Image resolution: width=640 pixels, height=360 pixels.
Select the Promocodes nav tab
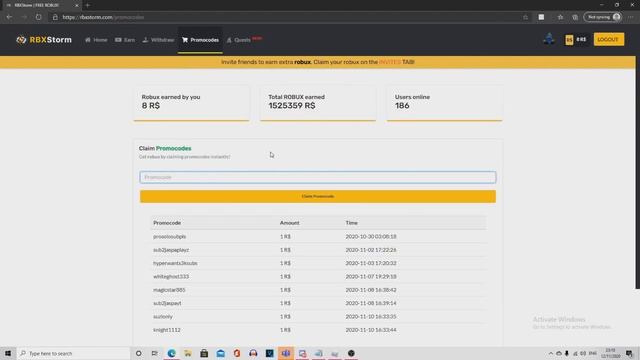(x=200, y=40)
